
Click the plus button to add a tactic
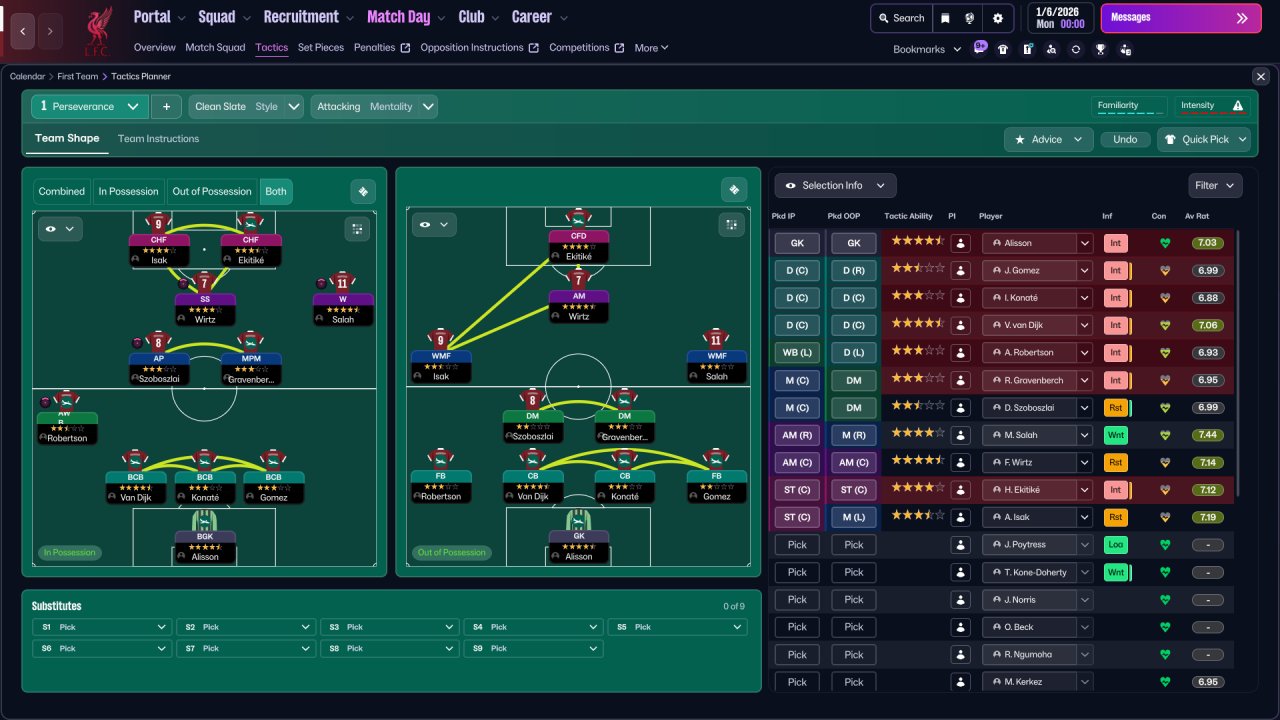(166, 107)
